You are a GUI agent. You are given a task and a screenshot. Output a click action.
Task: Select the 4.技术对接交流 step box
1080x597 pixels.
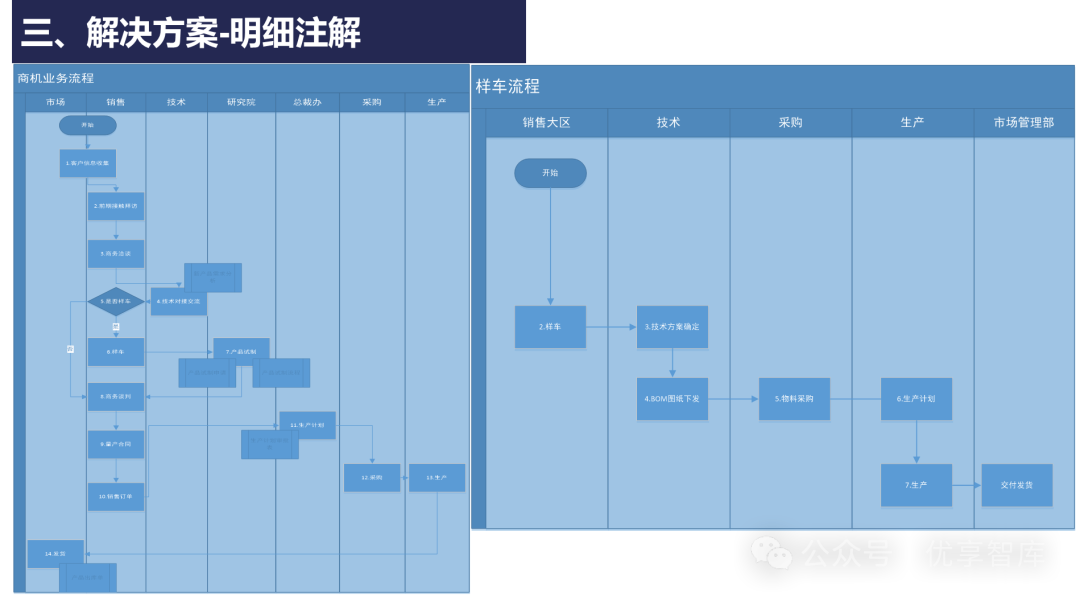[178, 302]
